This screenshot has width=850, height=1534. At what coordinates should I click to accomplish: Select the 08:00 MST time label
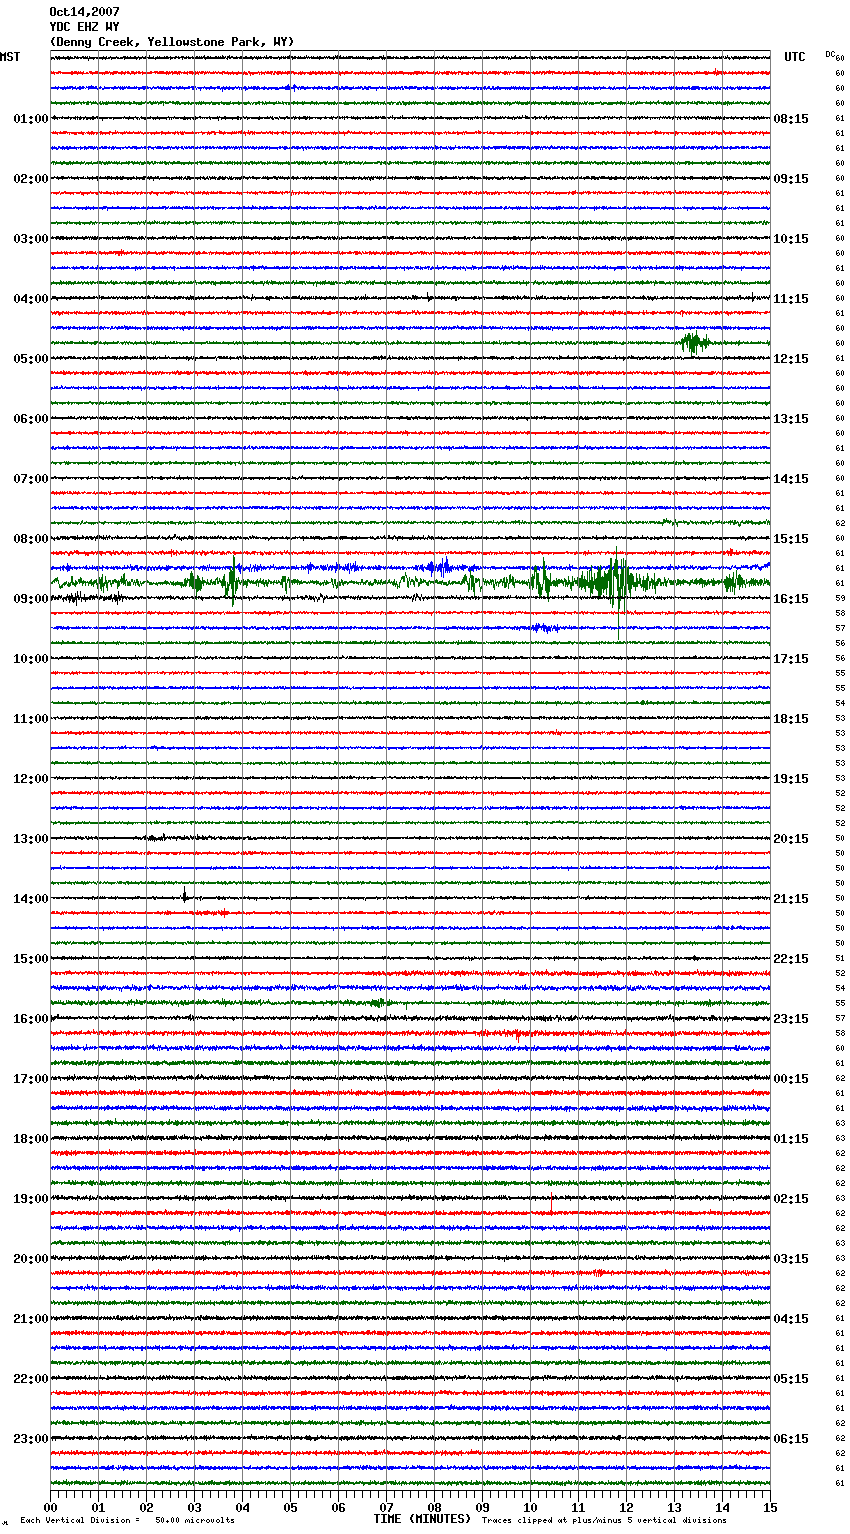click(31, 539)
